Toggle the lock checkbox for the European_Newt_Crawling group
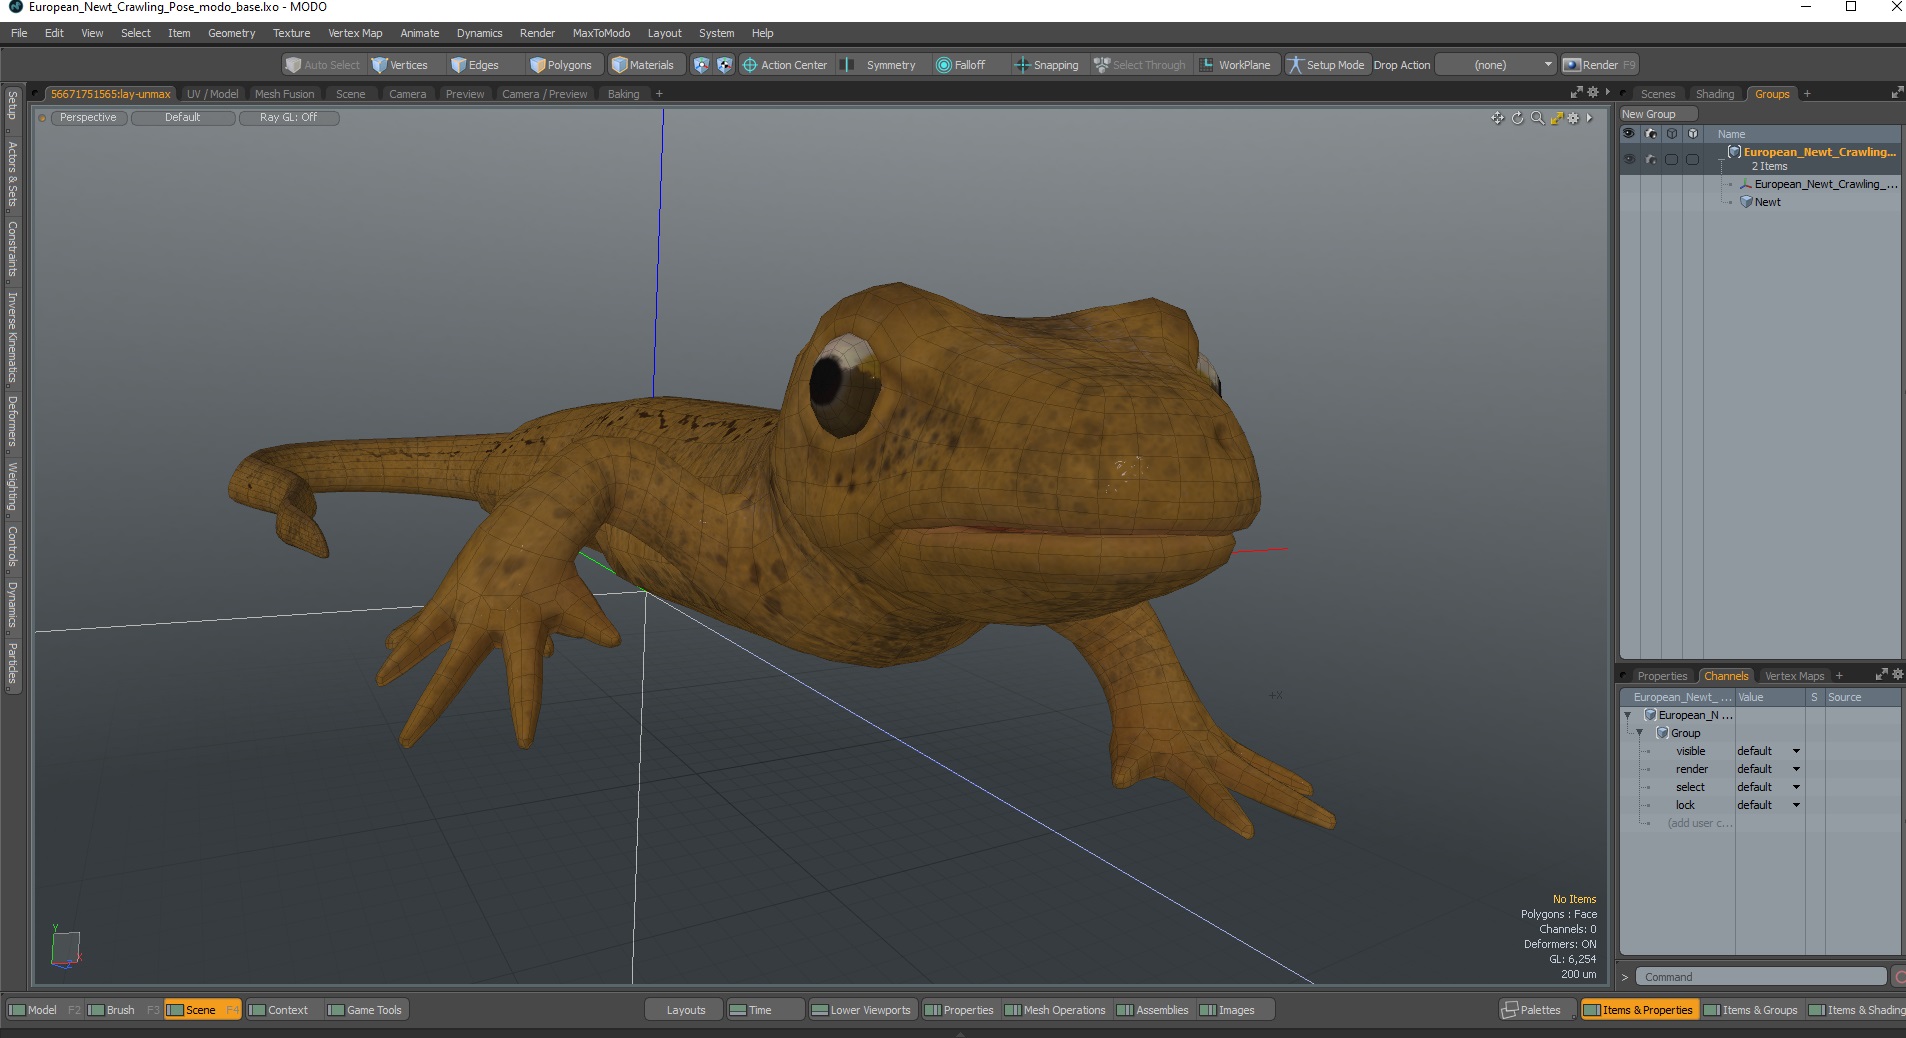The image size is (1906, 1038). (1692, 159)
